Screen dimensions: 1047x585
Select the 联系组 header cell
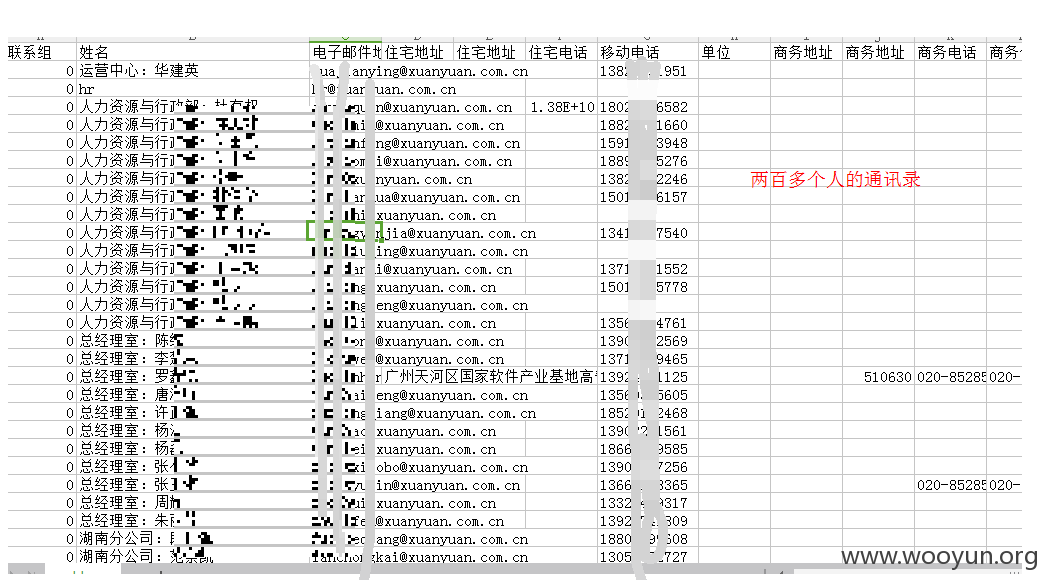tap(41, 52)
